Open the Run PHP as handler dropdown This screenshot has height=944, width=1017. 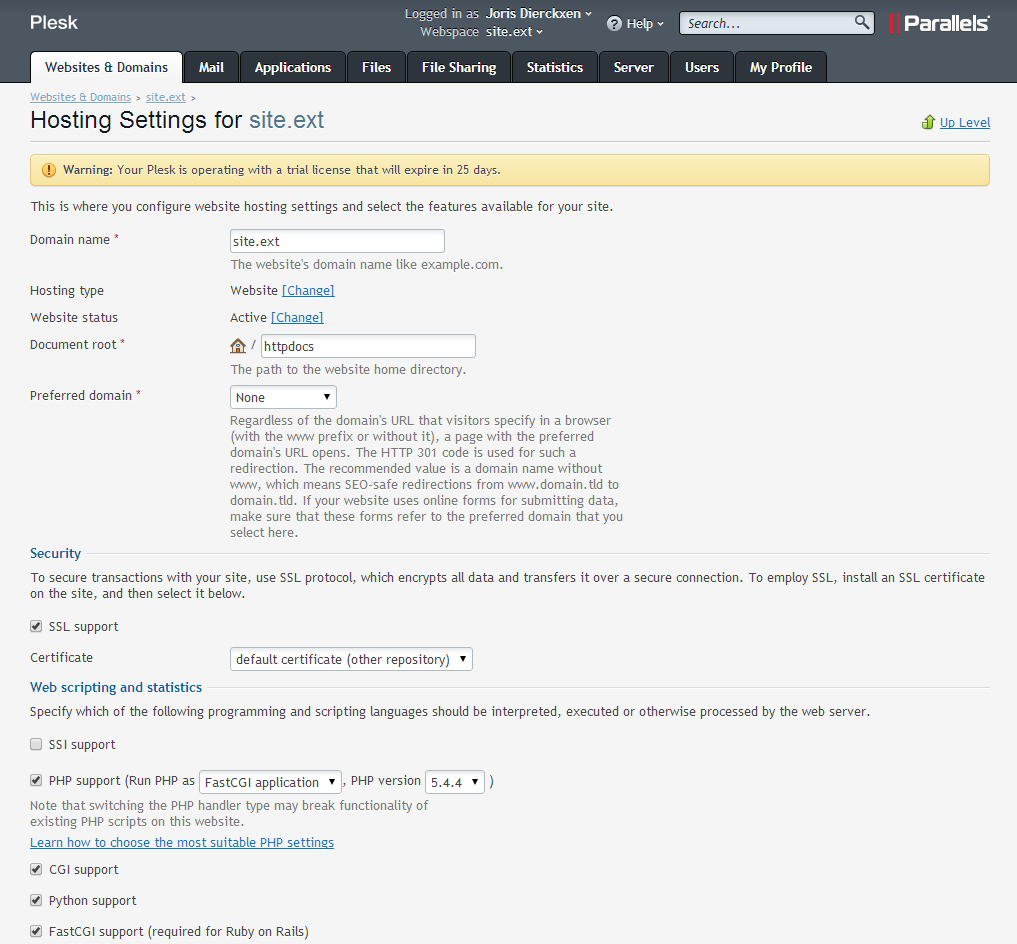[x=270, y=782]
